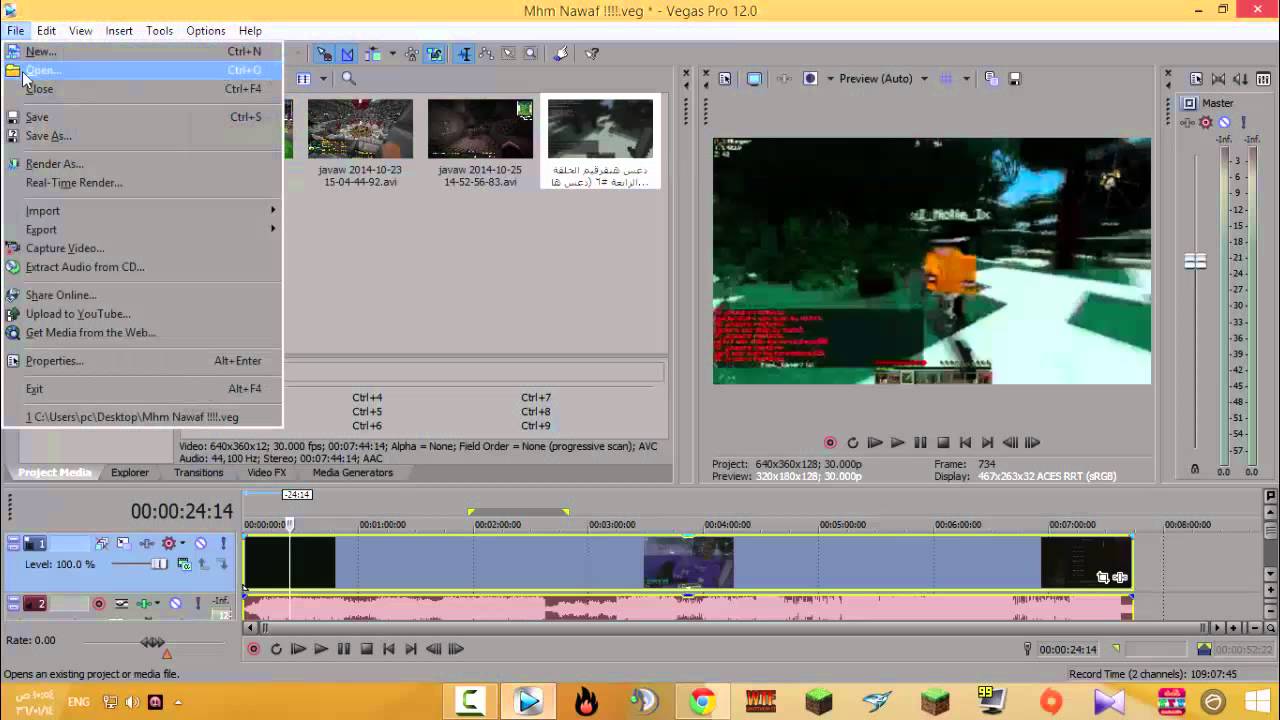Save snapshot to file in preview
This screenshot has width=1280, height=720.
1014,79
